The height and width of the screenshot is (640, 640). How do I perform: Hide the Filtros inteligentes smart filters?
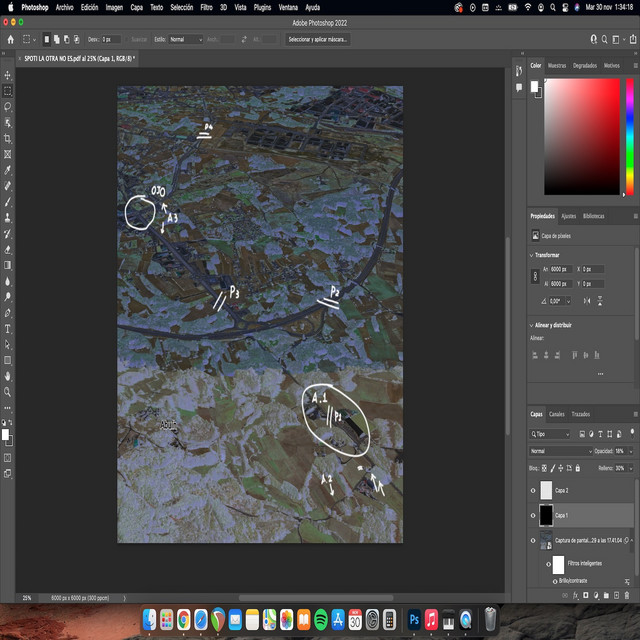[549, 563]
